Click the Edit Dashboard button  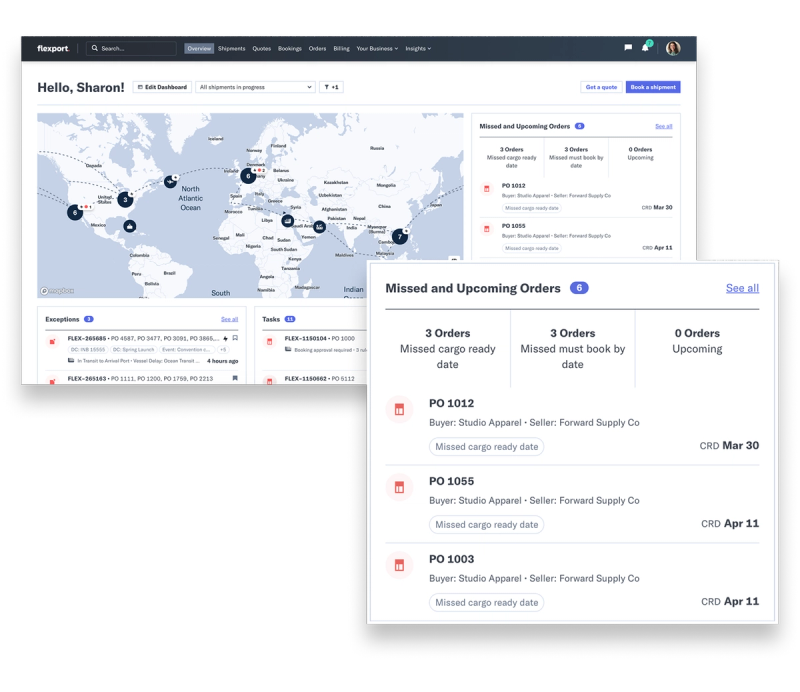162,87
